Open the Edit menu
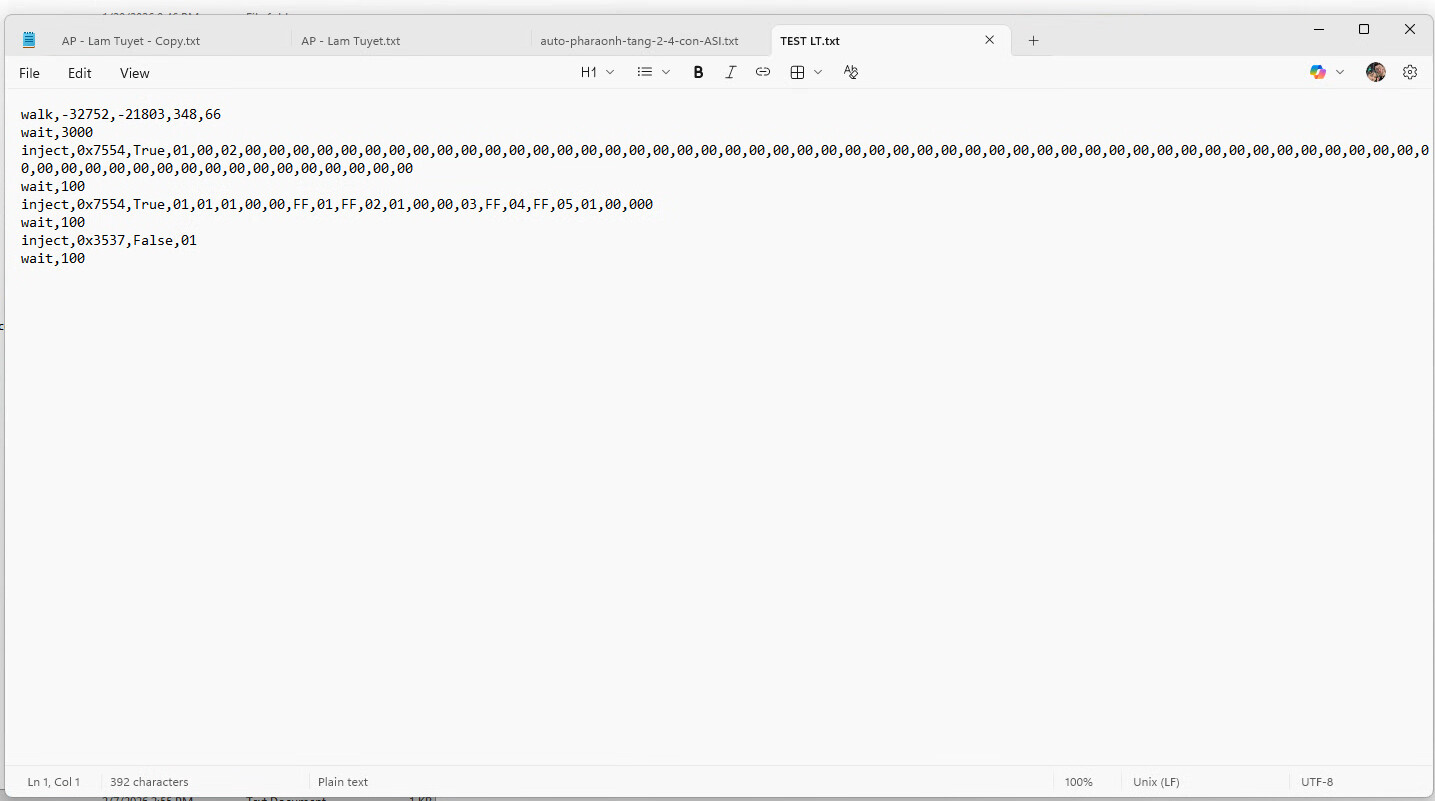This screenshot has width=1435, height=801. (79, 73)
